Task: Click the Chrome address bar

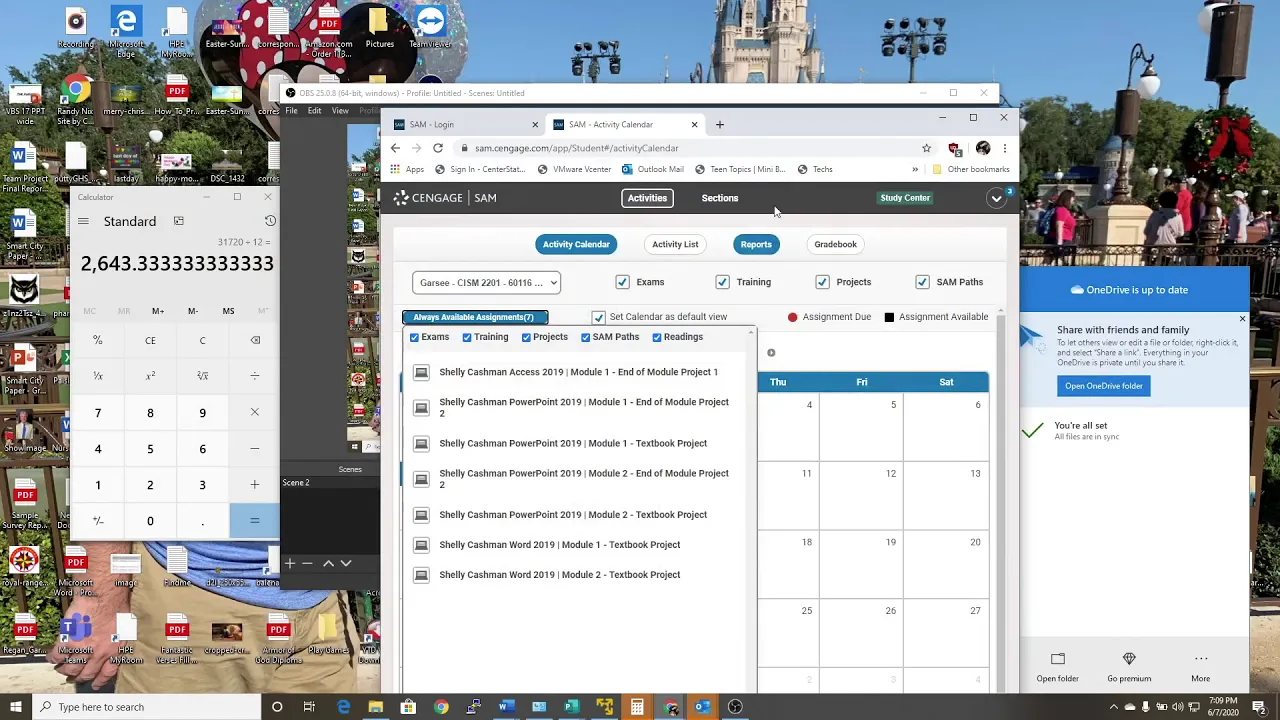Action: [x=690, y=148]
